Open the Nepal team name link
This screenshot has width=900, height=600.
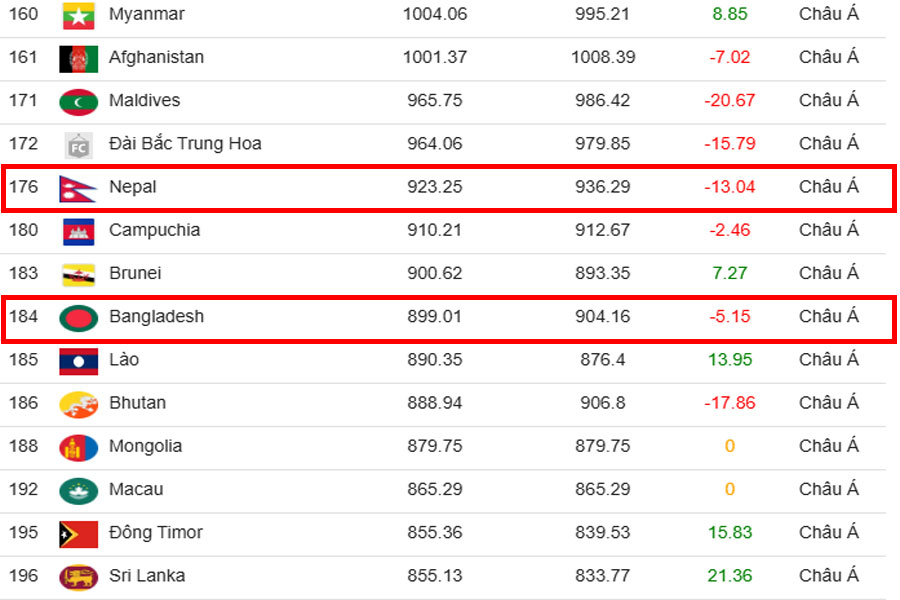pyautogui.click(x=132, y=187)
